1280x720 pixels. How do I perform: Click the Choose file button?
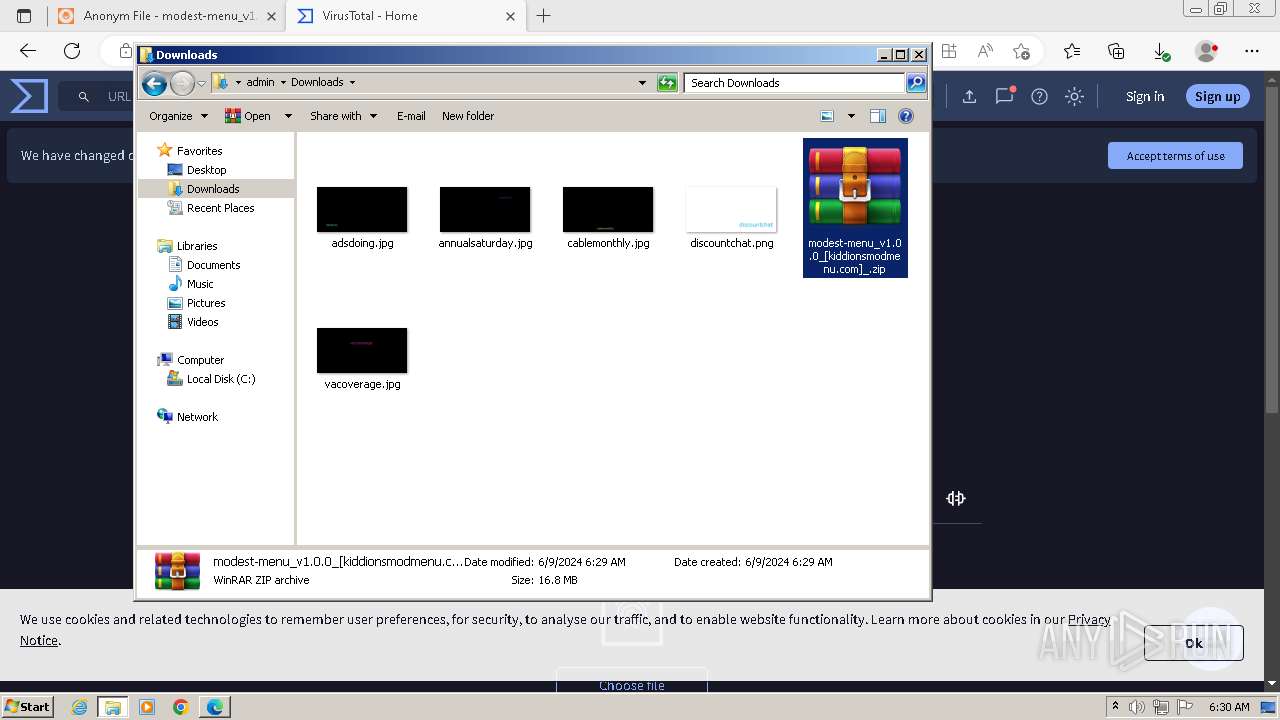(x=632, y=685)
